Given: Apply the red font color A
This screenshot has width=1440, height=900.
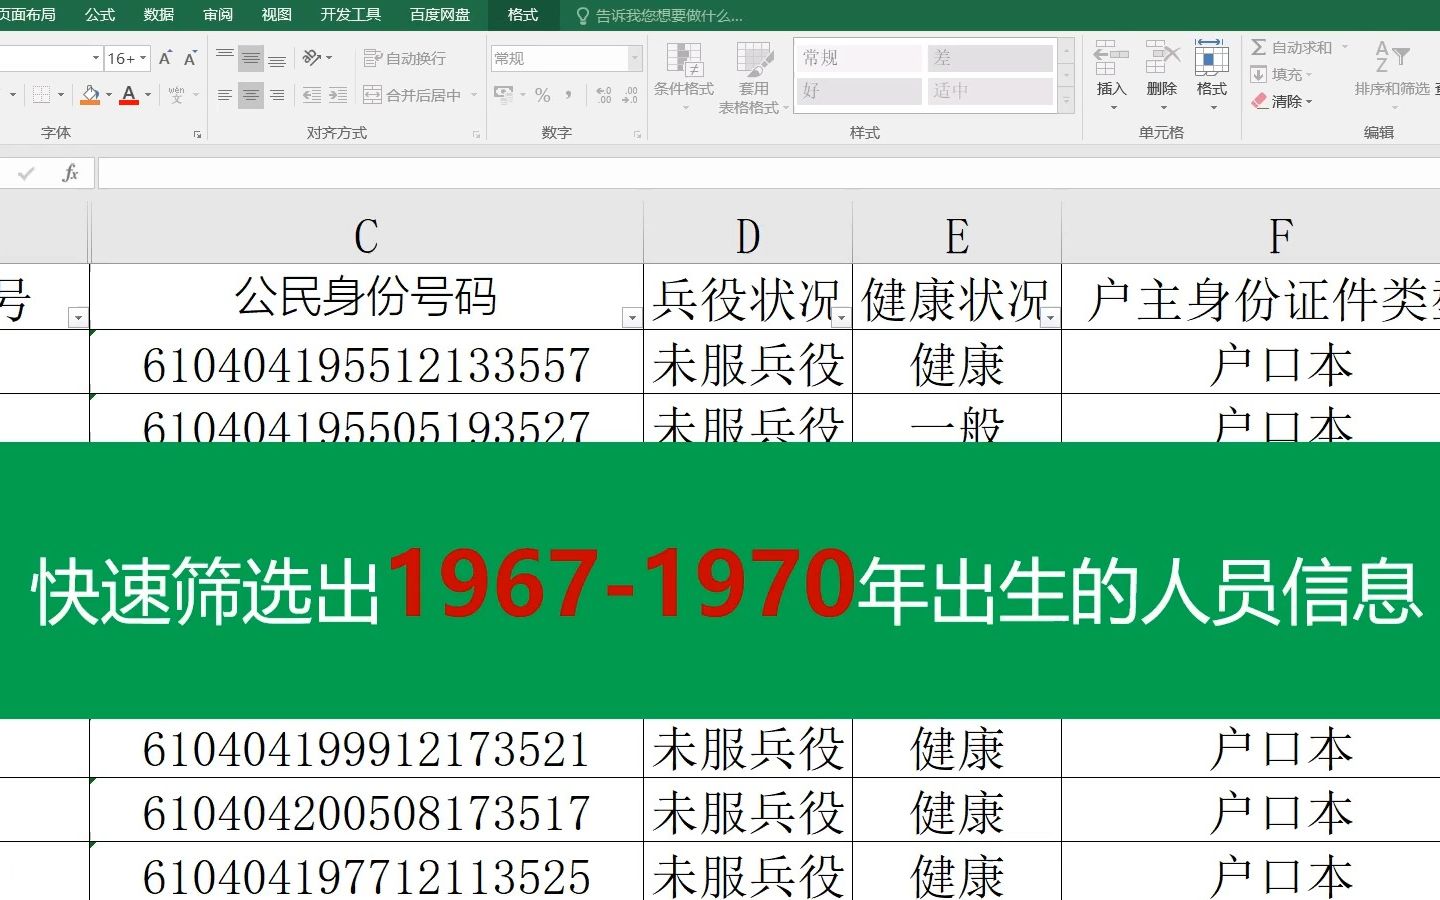Looking at the screenshot, I should coord(129,95).
